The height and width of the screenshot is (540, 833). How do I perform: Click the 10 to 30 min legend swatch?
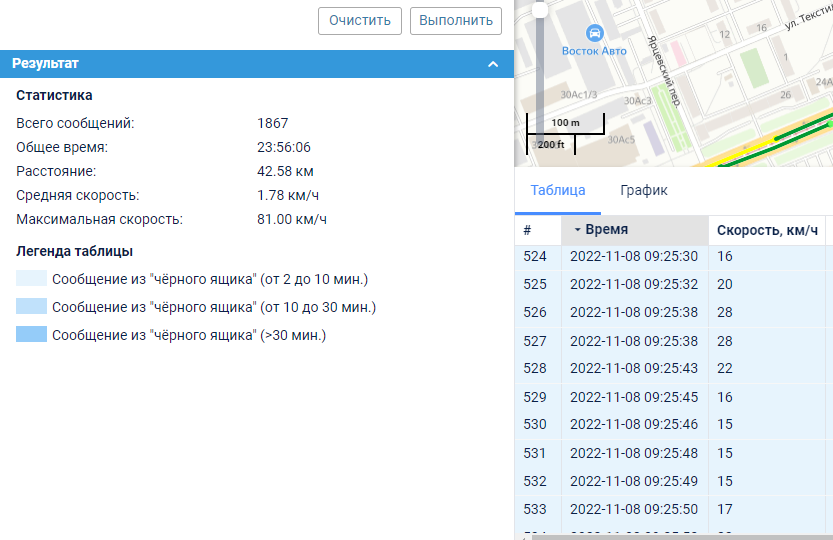(x=31, y=307)
